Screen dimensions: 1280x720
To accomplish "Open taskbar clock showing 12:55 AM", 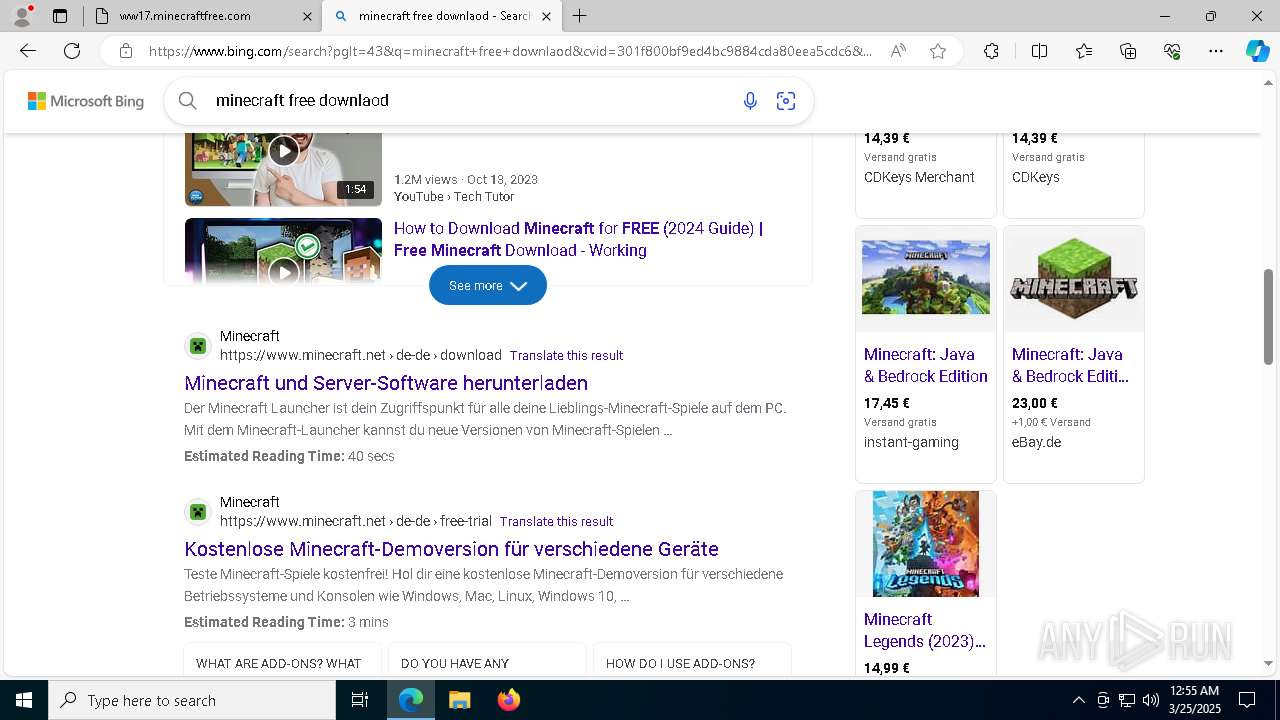I will tap(1193, 700).
